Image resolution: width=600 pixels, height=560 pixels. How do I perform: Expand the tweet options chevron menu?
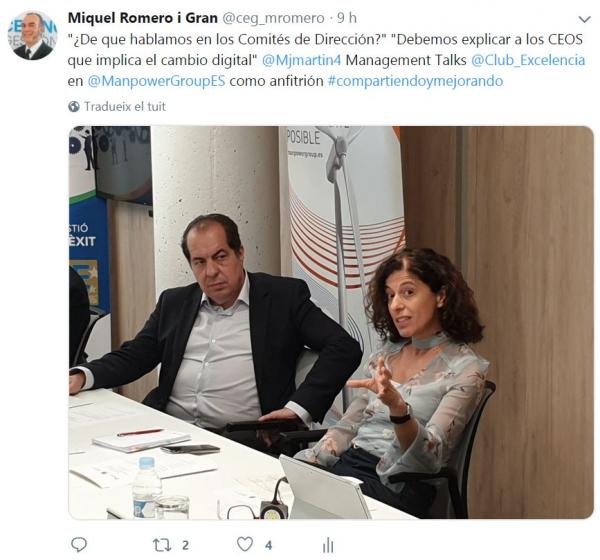[584, 19]
